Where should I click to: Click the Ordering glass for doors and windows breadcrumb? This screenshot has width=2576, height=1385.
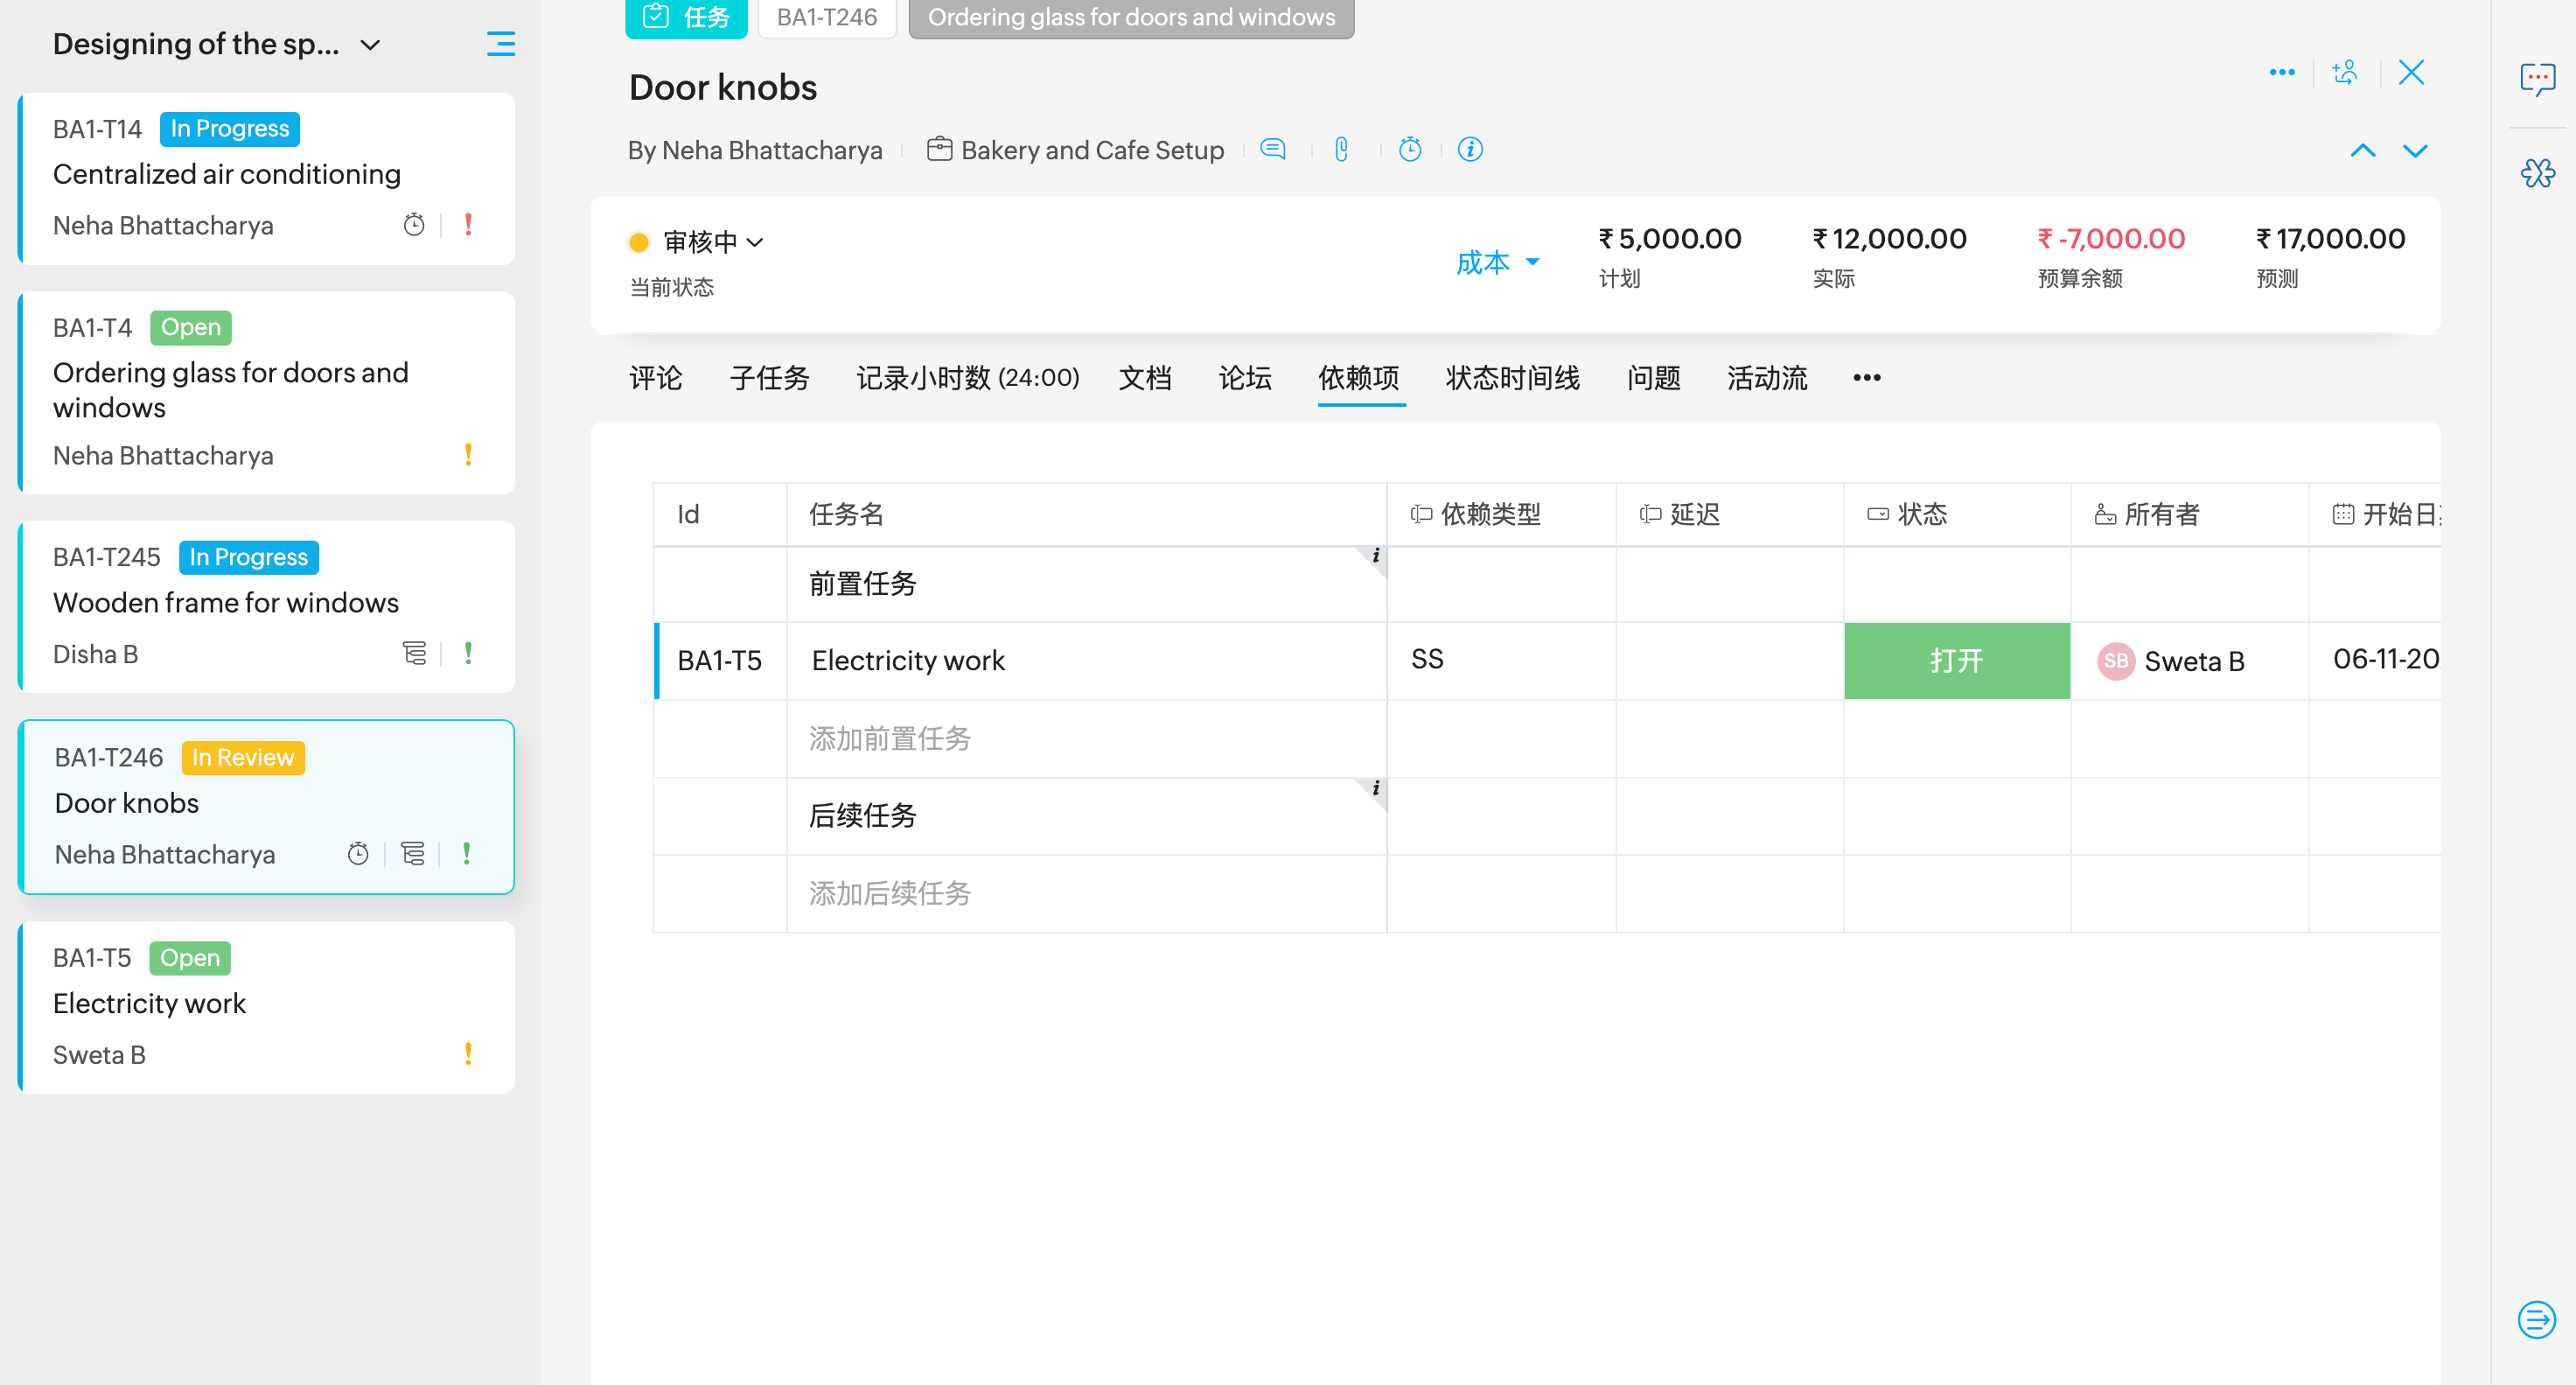click(x=1130, y=17)
